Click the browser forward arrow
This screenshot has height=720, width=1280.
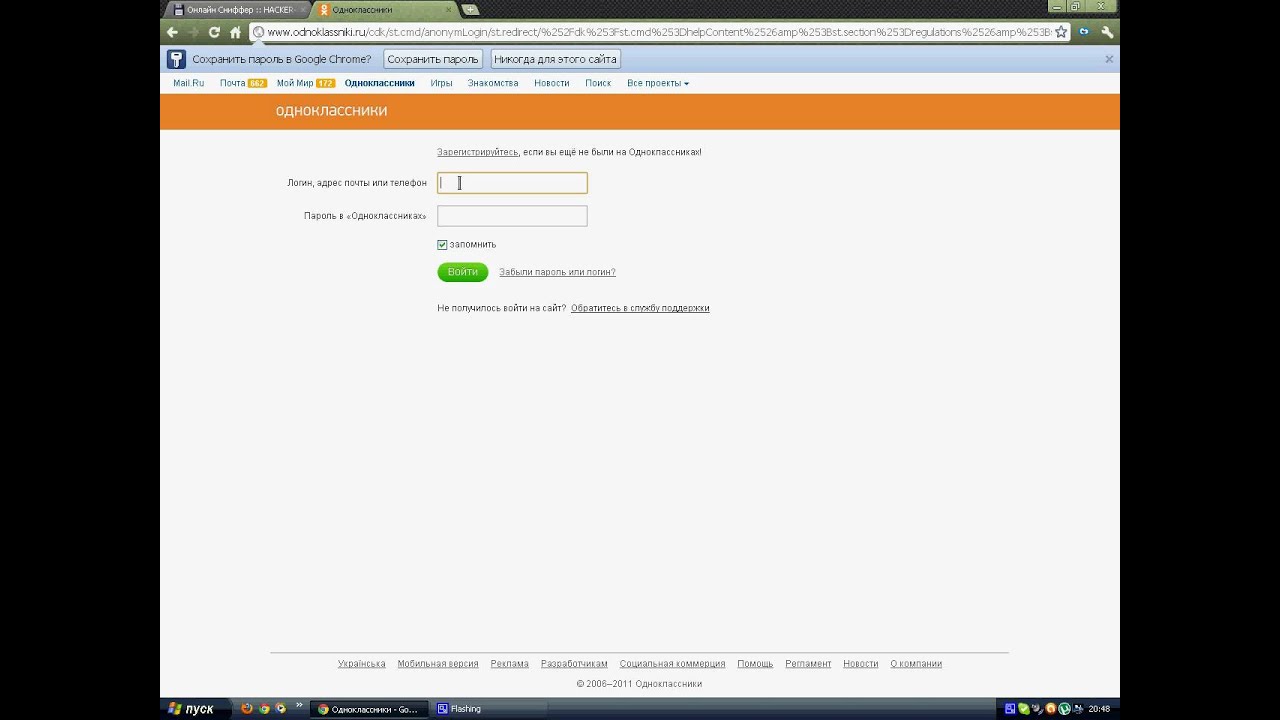pos(193,32)
